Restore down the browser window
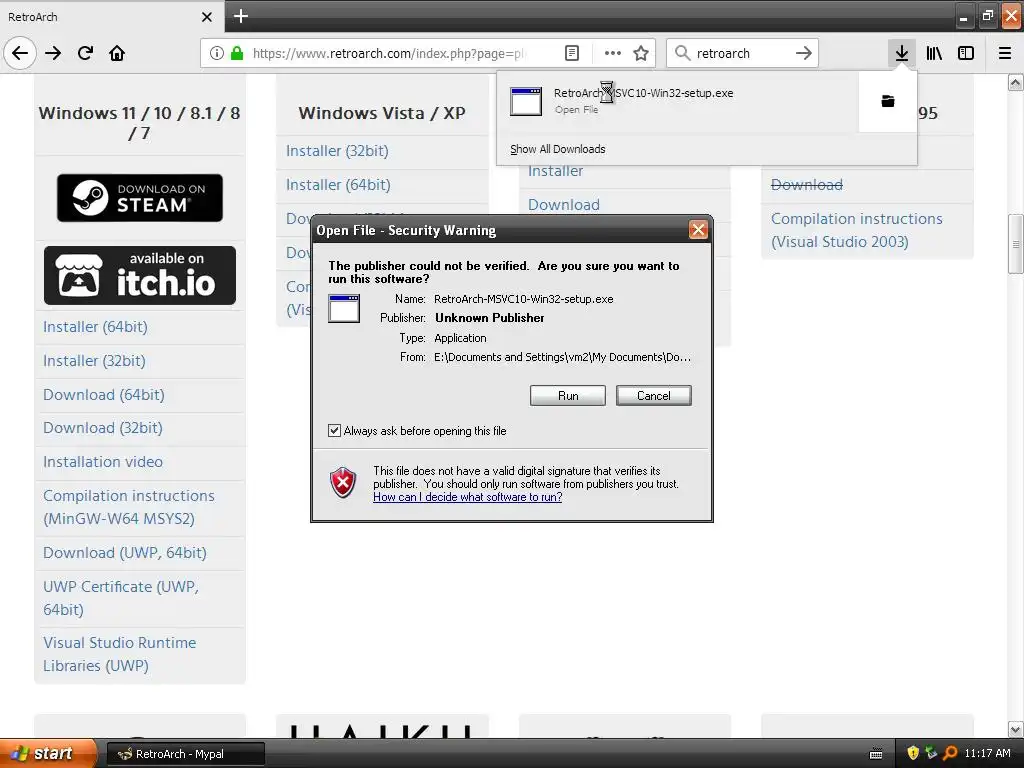 pos(987,16)
